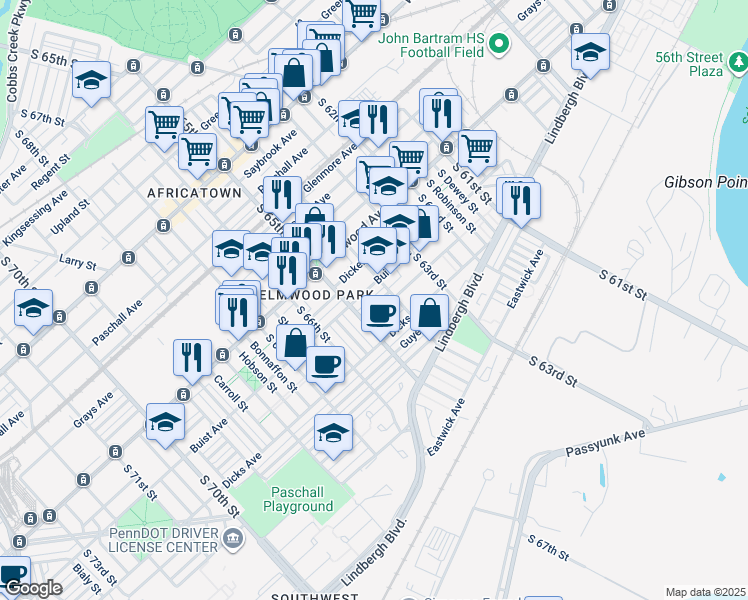Click the S 70th St label near playground

(x=219, y=496)
